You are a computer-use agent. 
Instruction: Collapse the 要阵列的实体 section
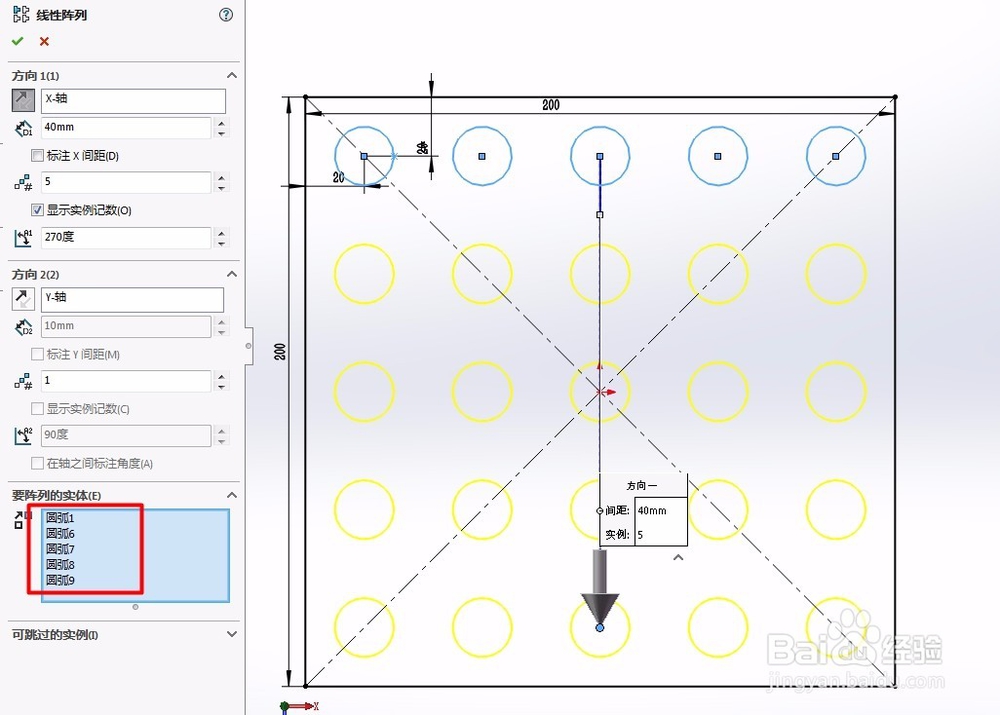(232, 495)
